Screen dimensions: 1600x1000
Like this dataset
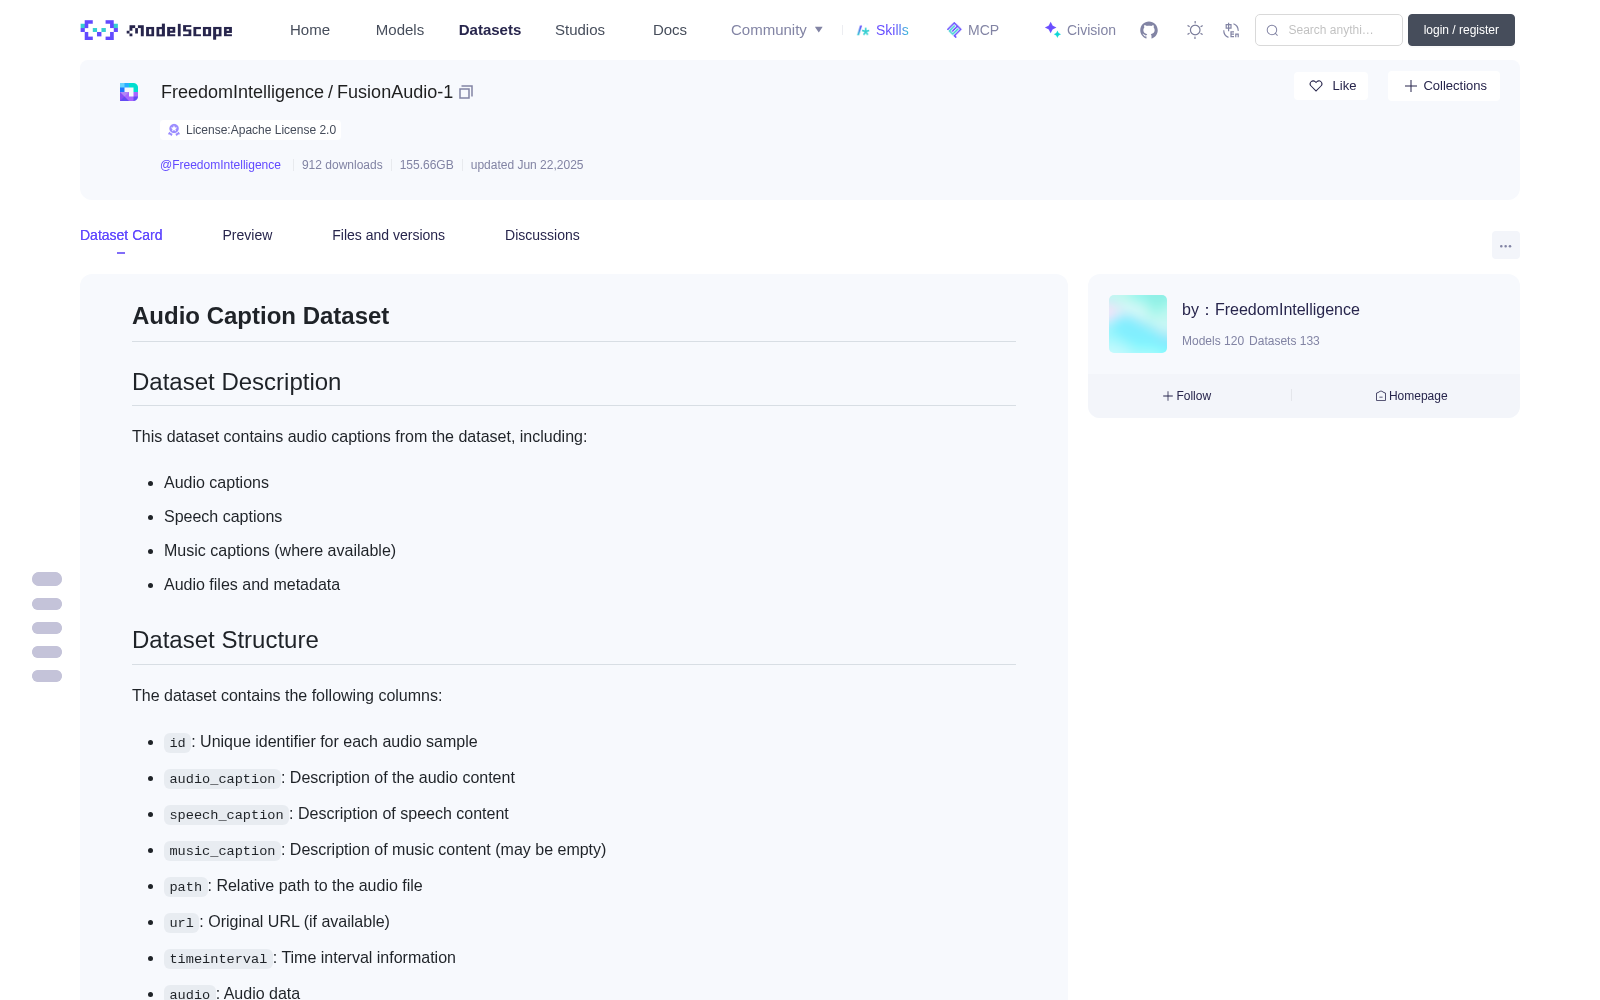coord(1331,86)
